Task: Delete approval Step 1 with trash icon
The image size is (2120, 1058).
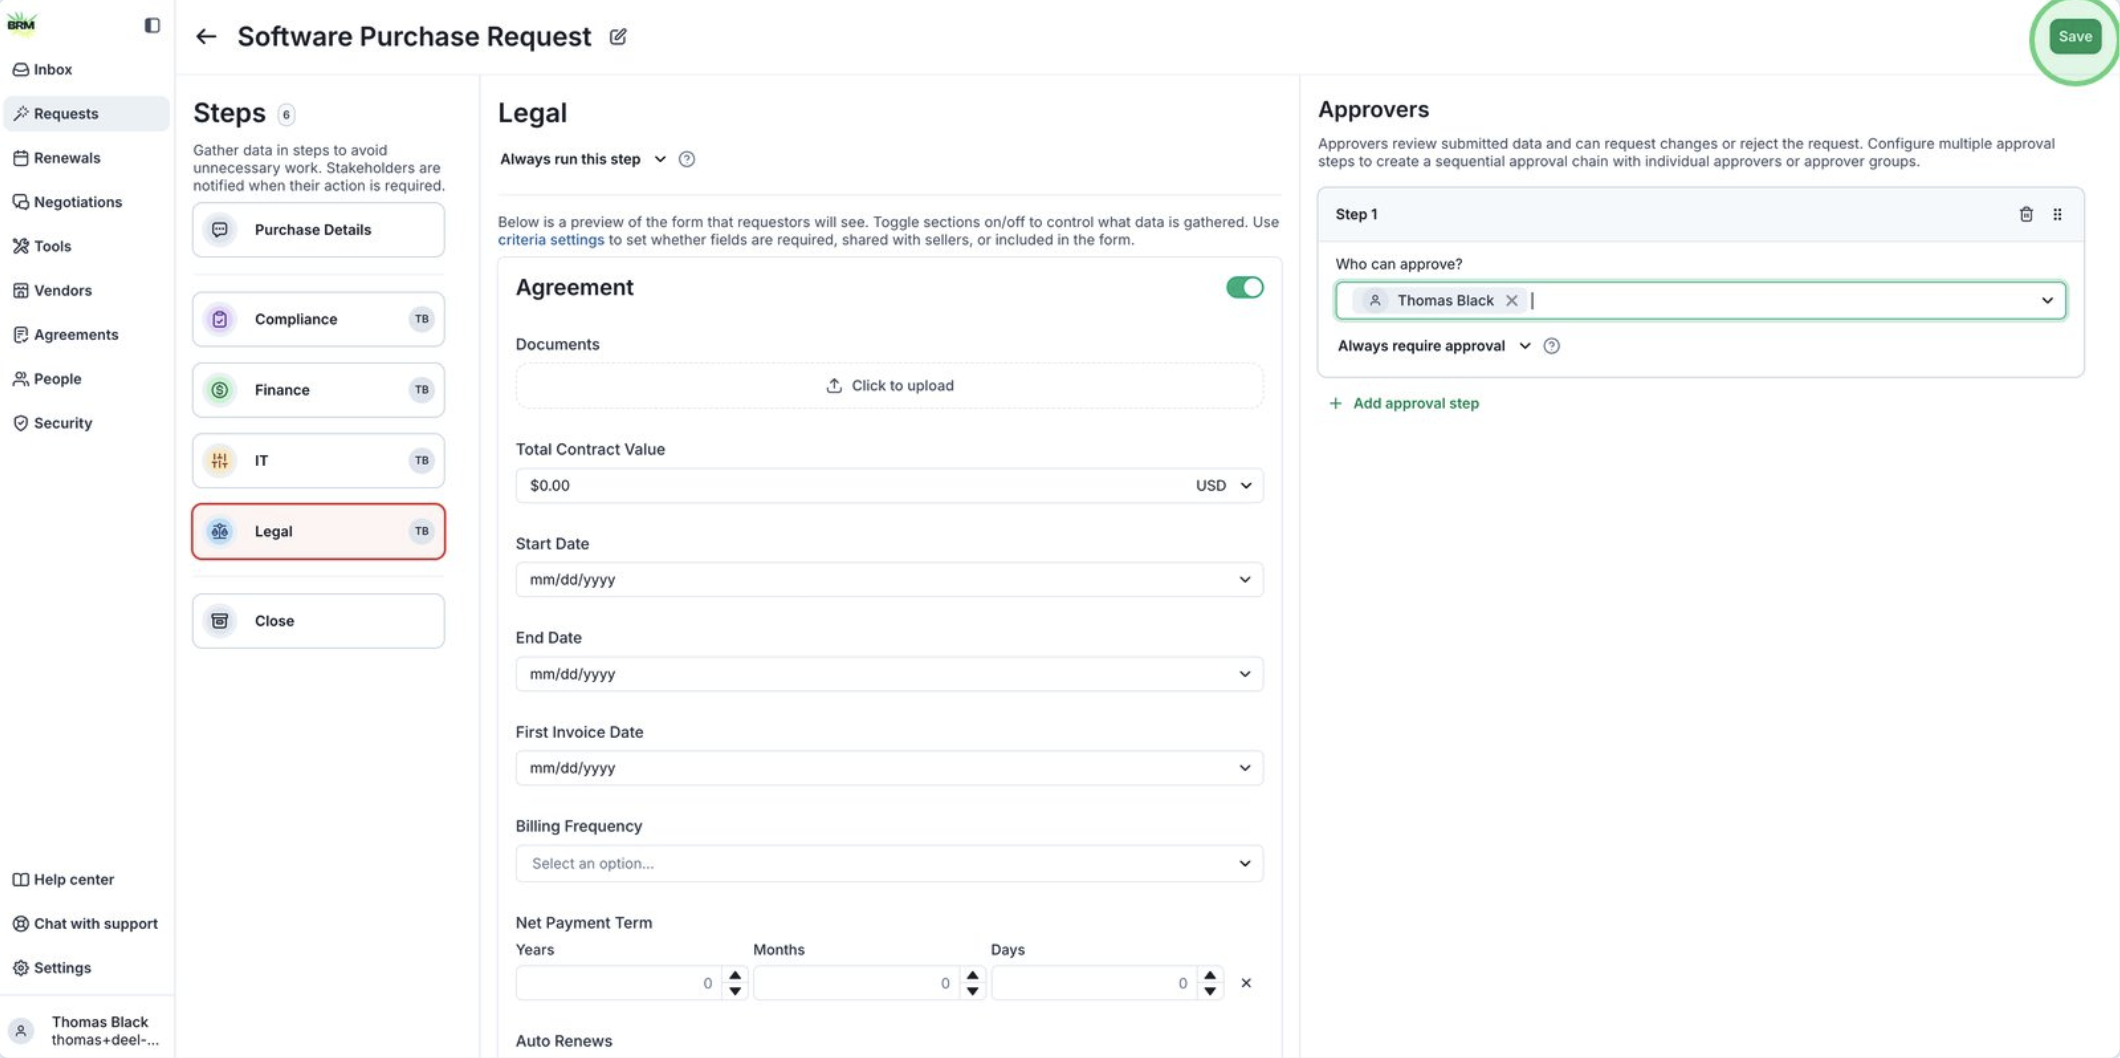Action: point(2026,214)
